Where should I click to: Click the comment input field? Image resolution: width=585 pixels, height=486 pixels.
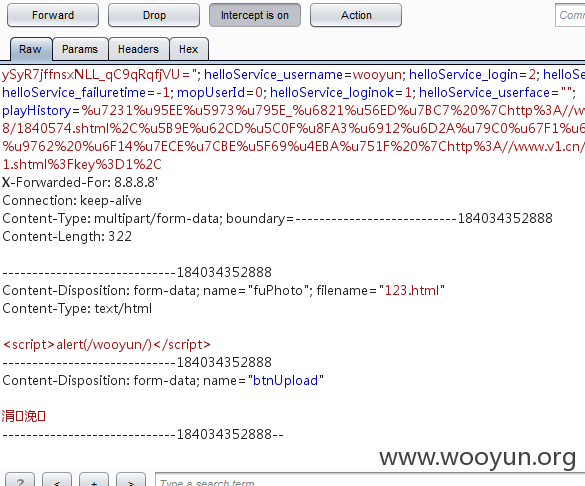(570, 15)
